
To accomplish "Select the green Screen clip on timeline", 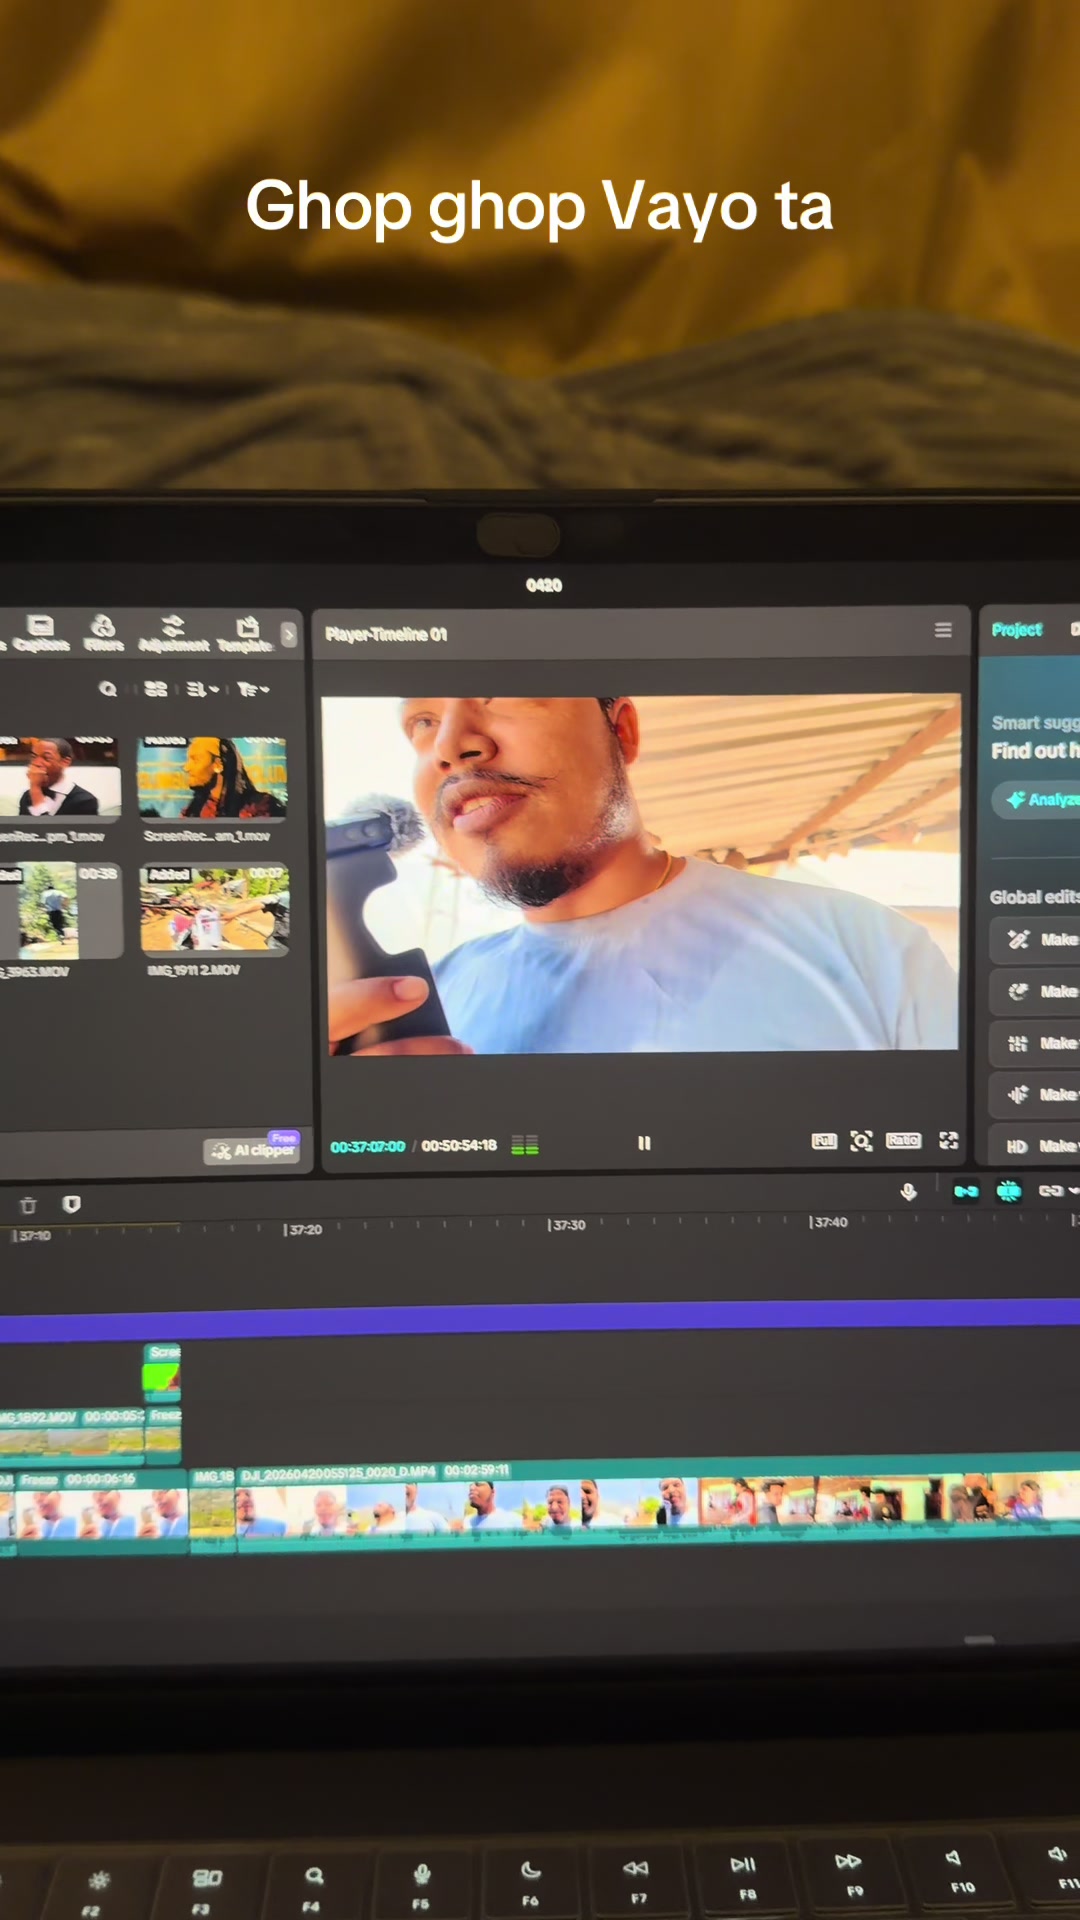I will (x=162, y=1371).
